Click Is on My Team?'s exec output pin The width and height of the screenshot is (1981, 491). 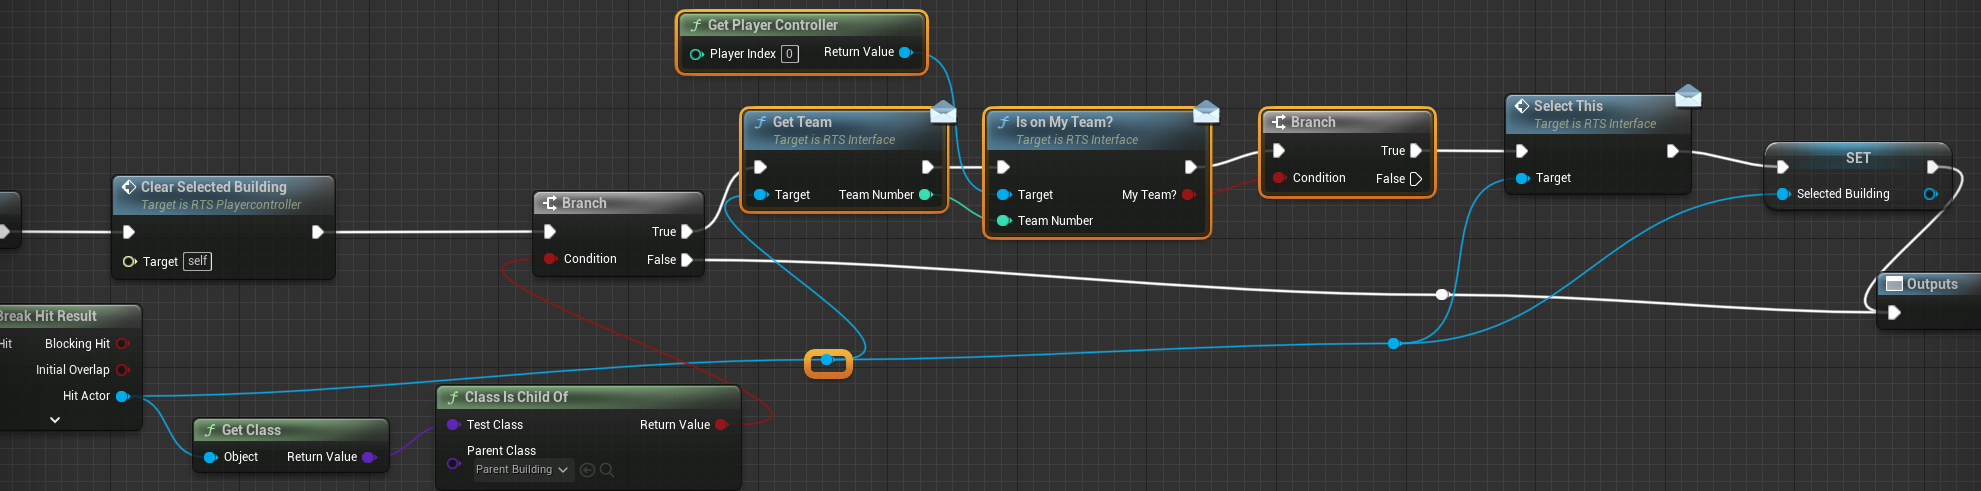pos(1191,167)
